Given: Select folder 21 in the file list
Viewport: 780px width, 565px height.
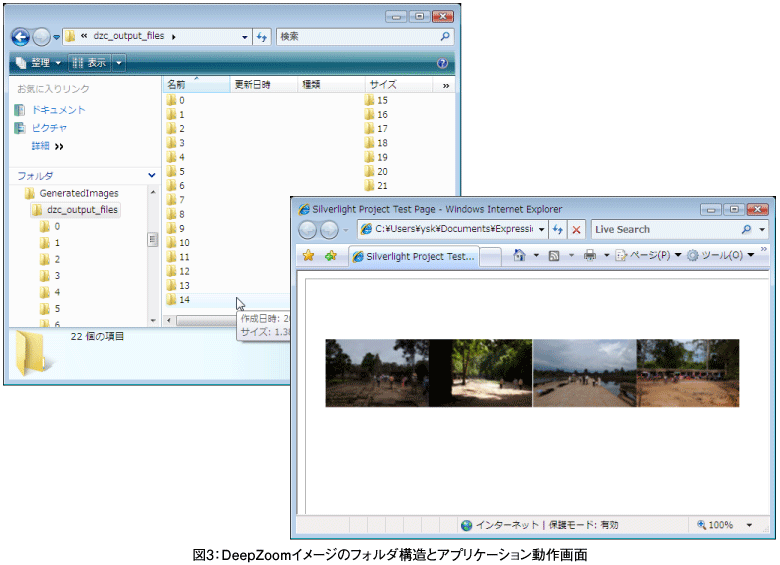Looking at the screenshot, I should click(x=376, y=186).
